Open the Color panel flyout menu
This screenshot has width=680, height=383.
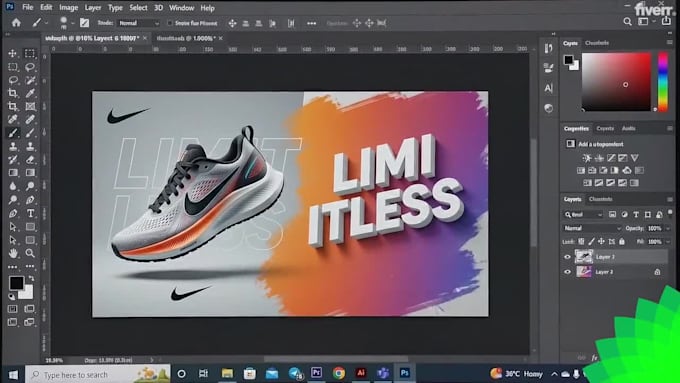(x=670, y=43)
